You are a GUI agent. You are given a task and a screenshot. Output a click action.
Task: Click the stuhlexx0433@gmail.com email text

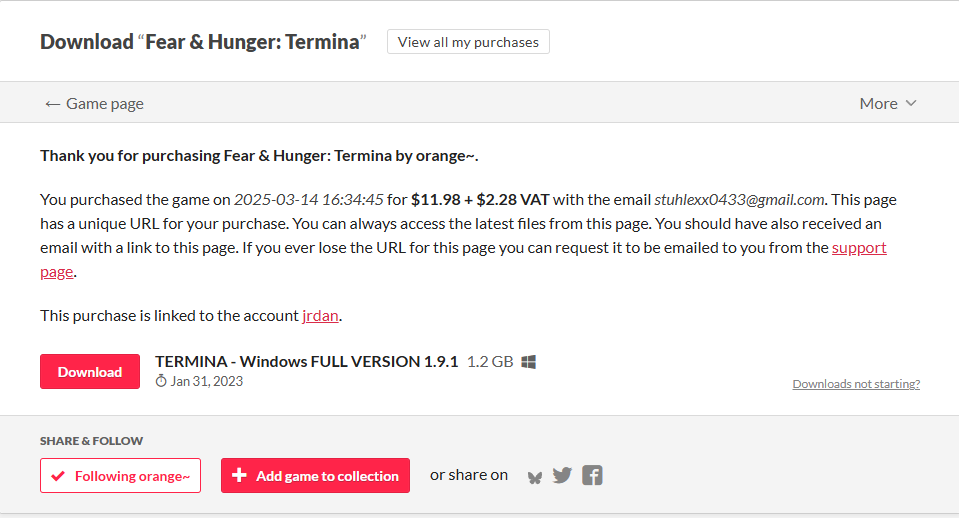click(739, 200)
